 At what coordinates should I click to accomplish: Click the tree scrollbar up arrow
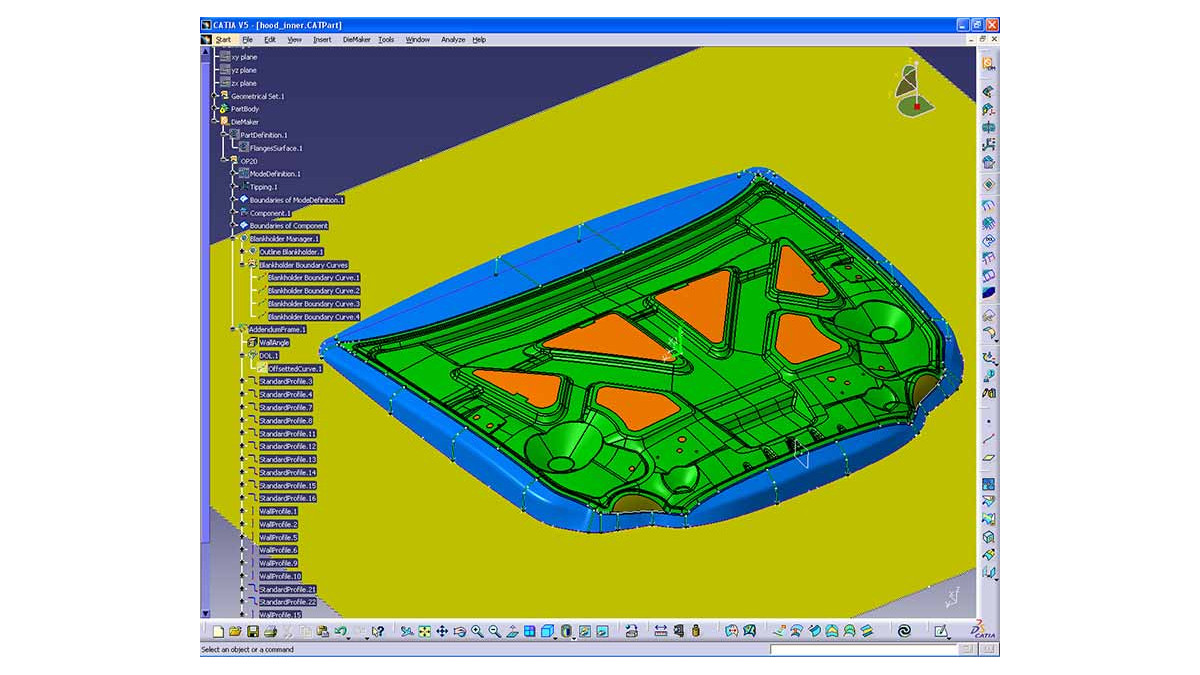coord(205,52)
